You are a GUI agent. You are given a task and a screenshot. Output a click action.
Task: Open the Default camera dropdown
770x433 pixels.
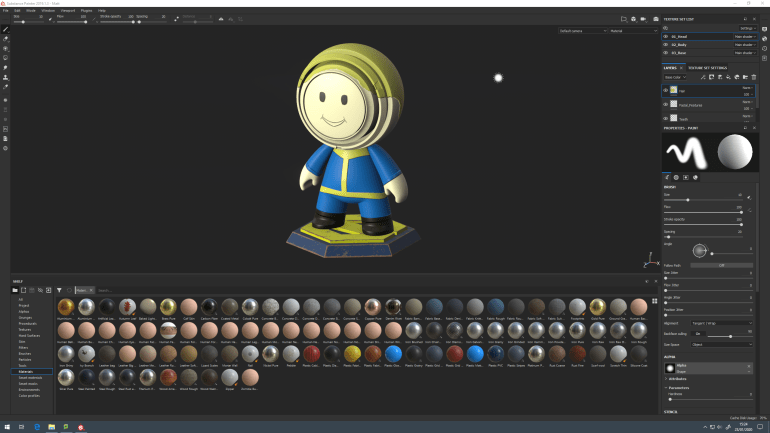[582, 31]
